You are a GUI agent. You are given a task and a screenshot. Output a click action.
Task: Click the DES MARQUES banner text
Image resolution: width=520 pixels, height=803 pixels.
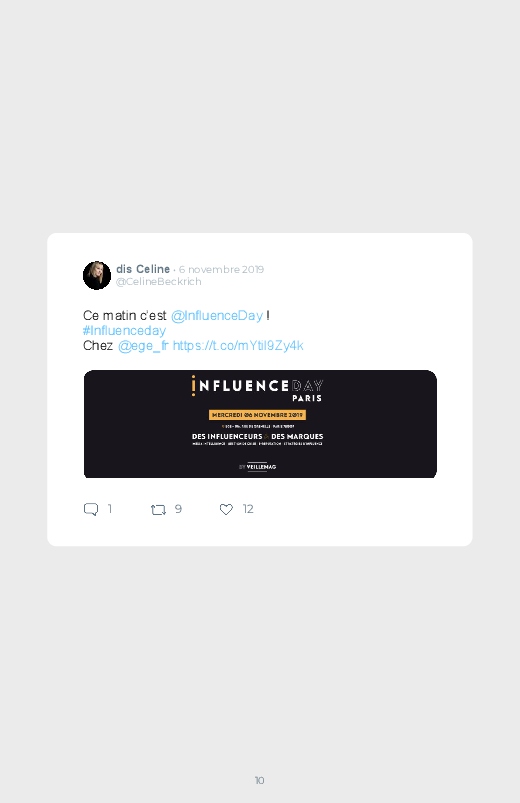pos(297,436)
